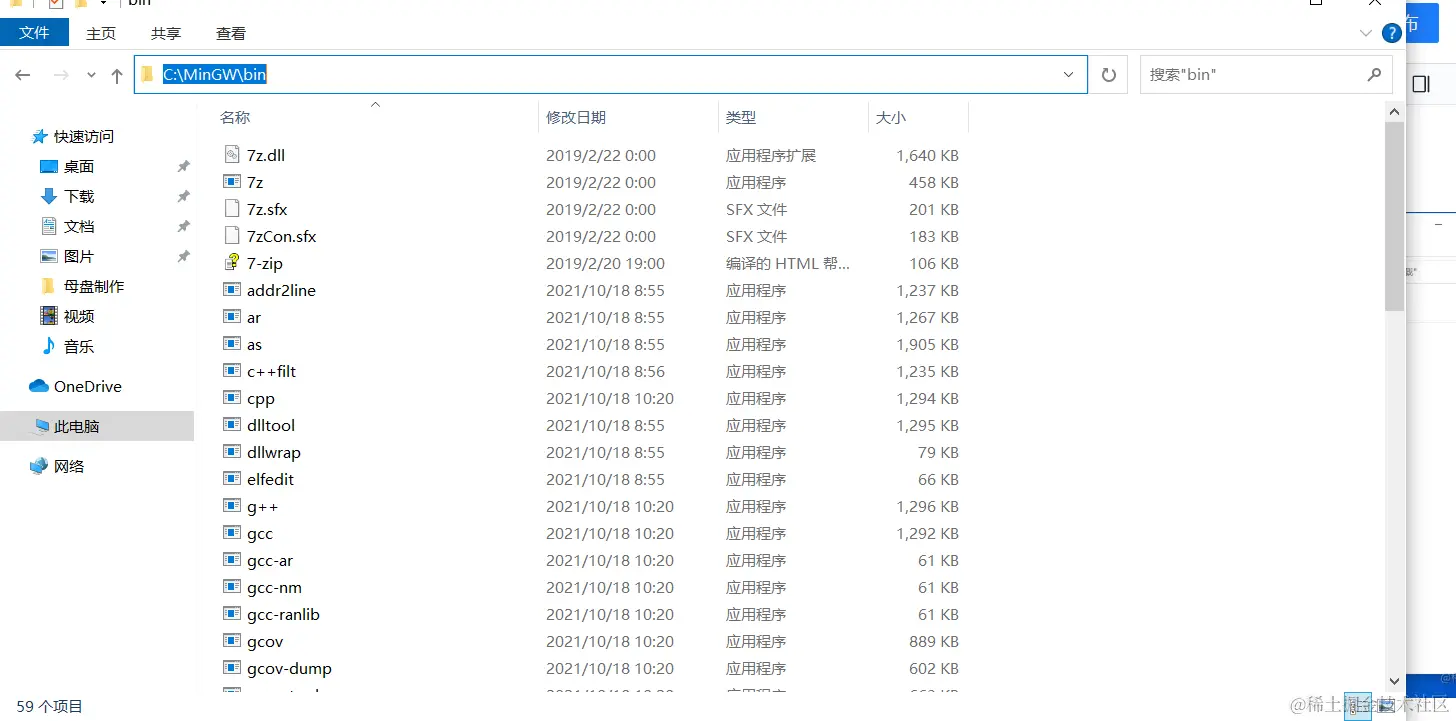Select 此电脑 in the navigation pane
Screen dimensions: 1456x721
pyautogui.click(x=77, y=426)
